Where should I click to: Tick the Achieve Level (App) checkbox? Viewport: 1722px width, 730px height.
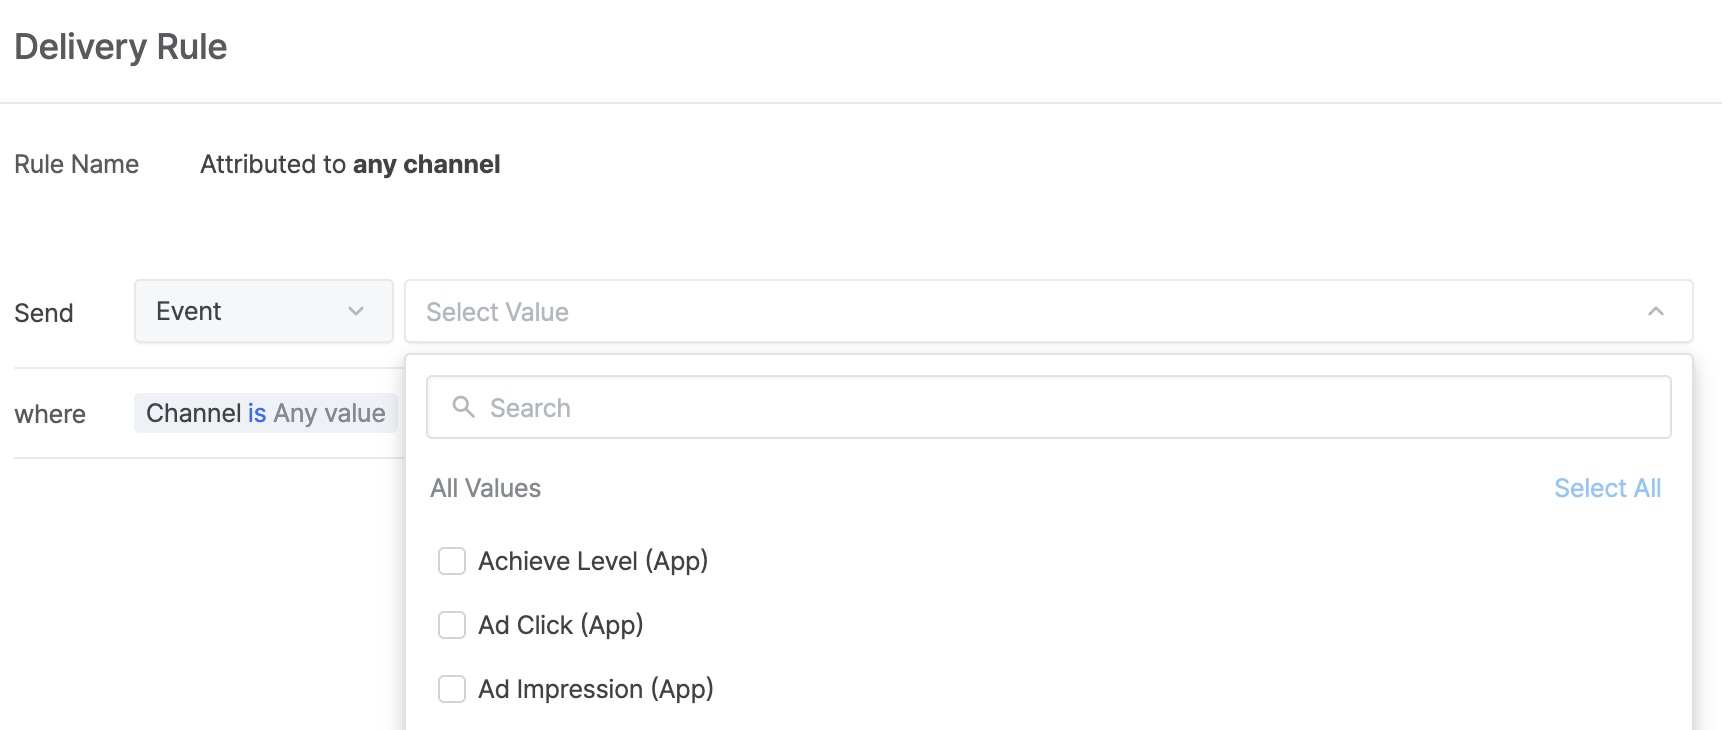tap(452, 561)
